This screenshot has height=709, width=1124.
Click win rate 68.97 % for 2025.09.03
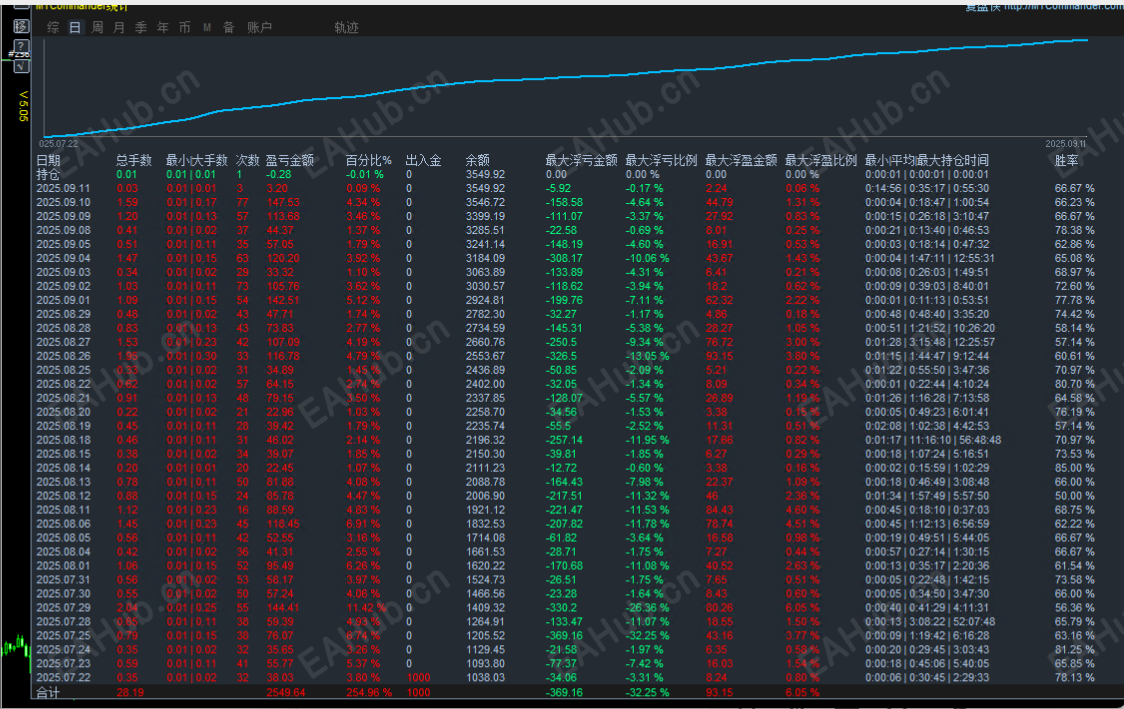pyautogui.click(x=1075, y=272)
